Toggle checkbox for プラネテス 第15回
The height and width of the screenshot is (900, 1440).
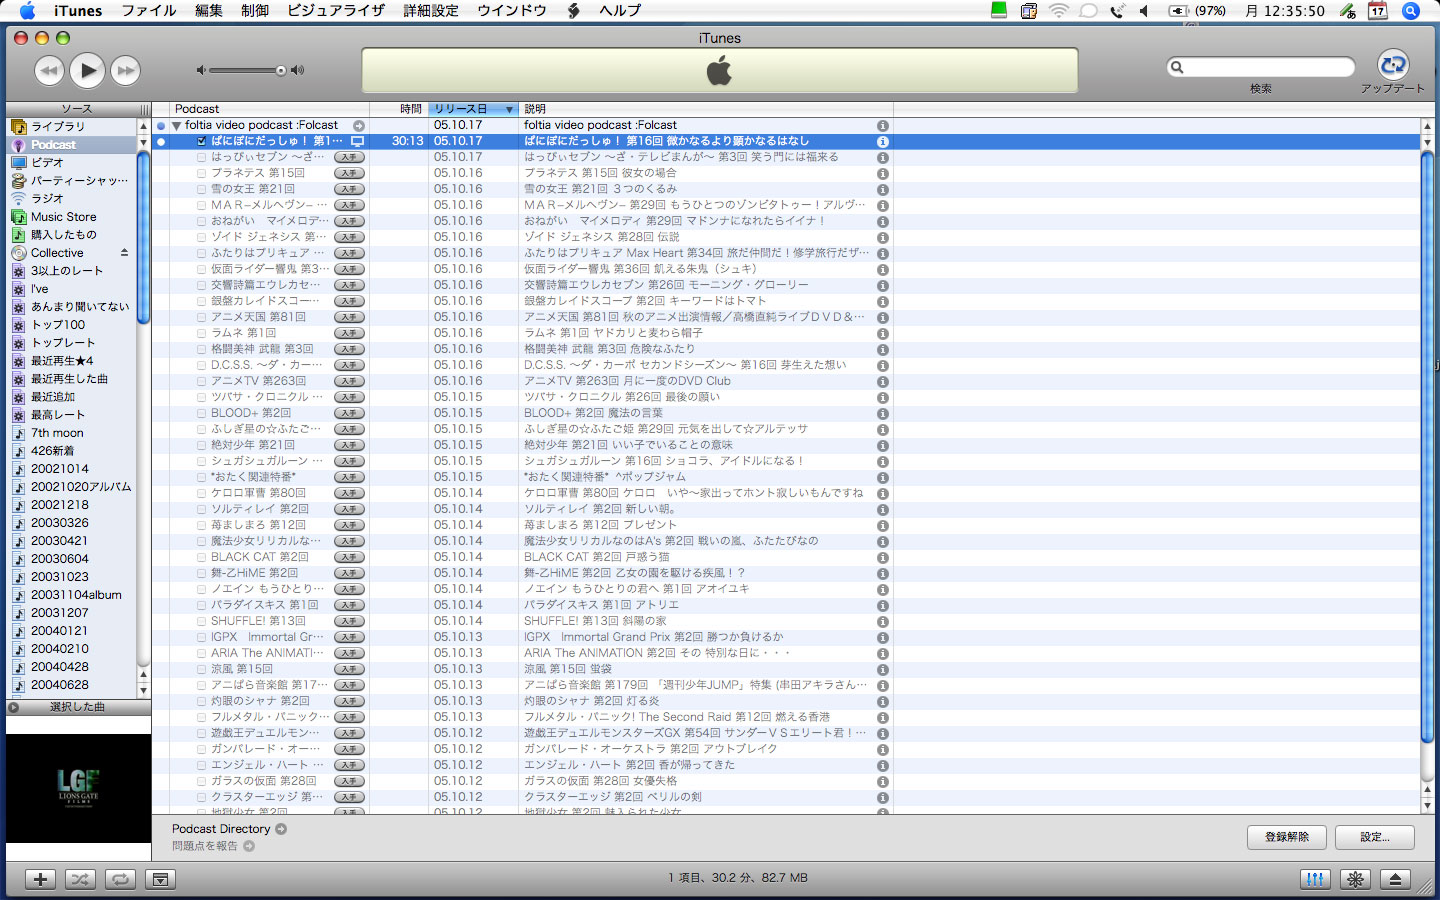coord(202,174)
